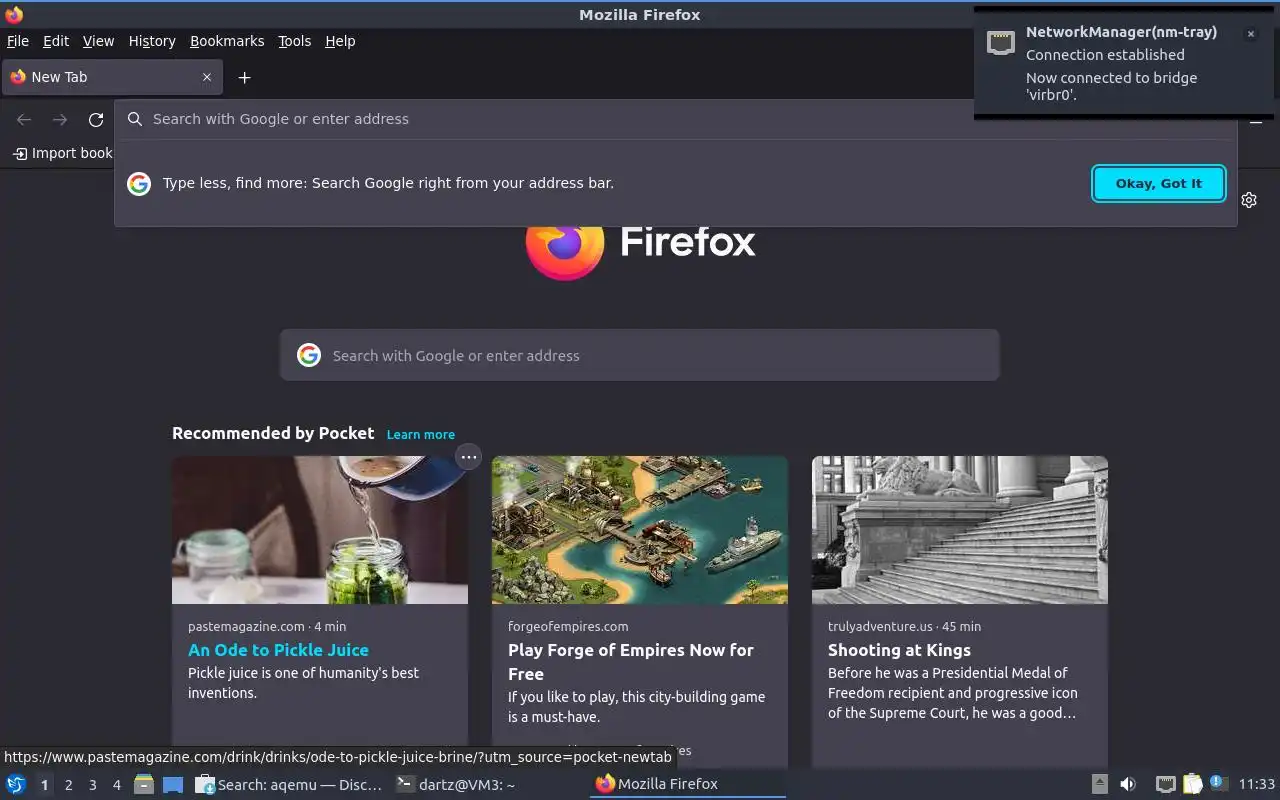Click the Firefox logo in the title bar
1280x800 pixels.
[14, 14]
